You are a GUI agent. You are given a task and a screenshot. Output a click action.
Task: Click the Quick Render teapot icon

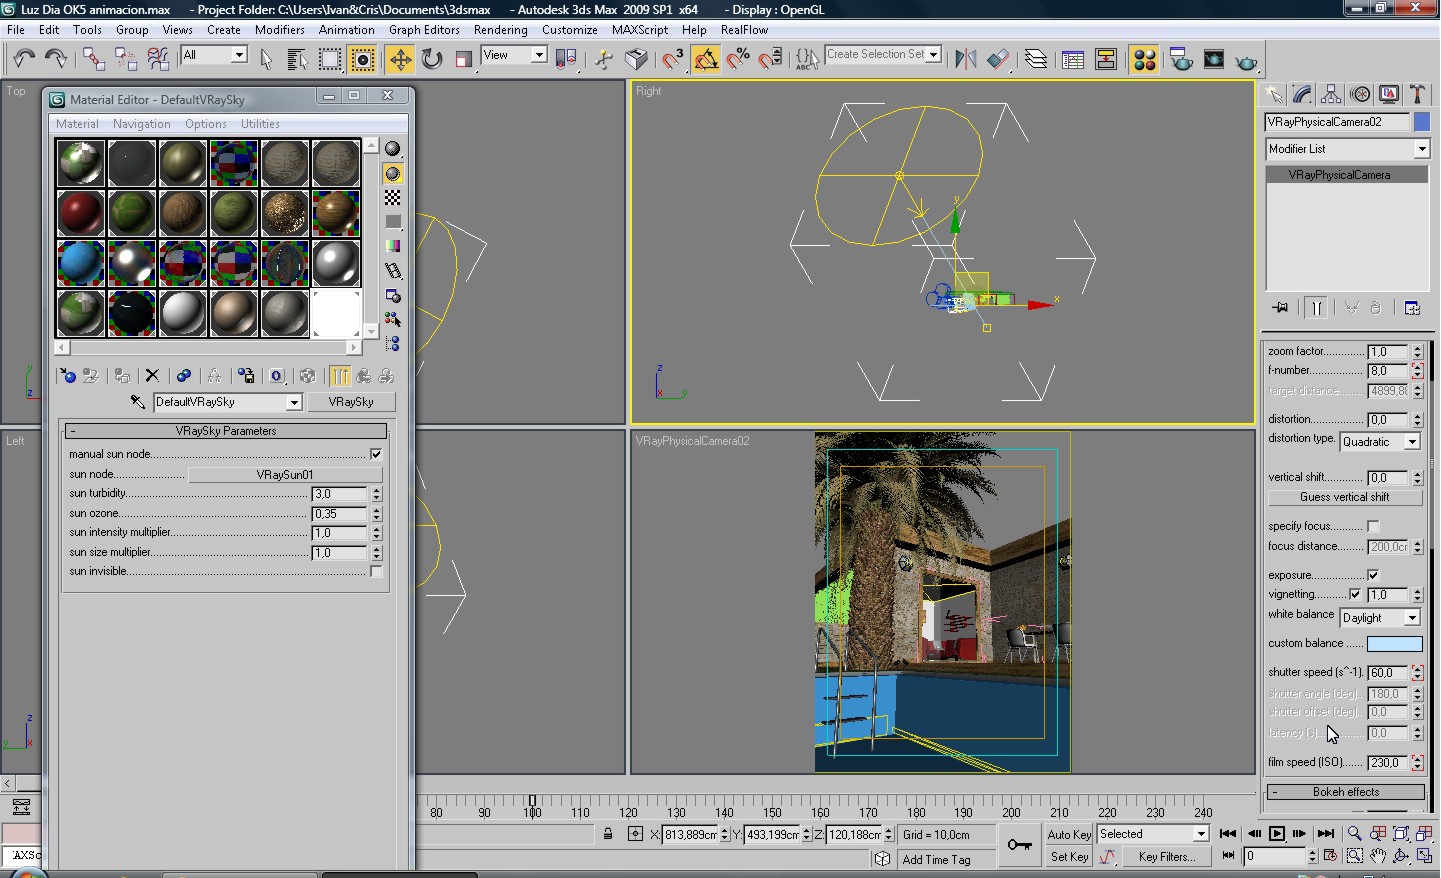point(1246,61)
